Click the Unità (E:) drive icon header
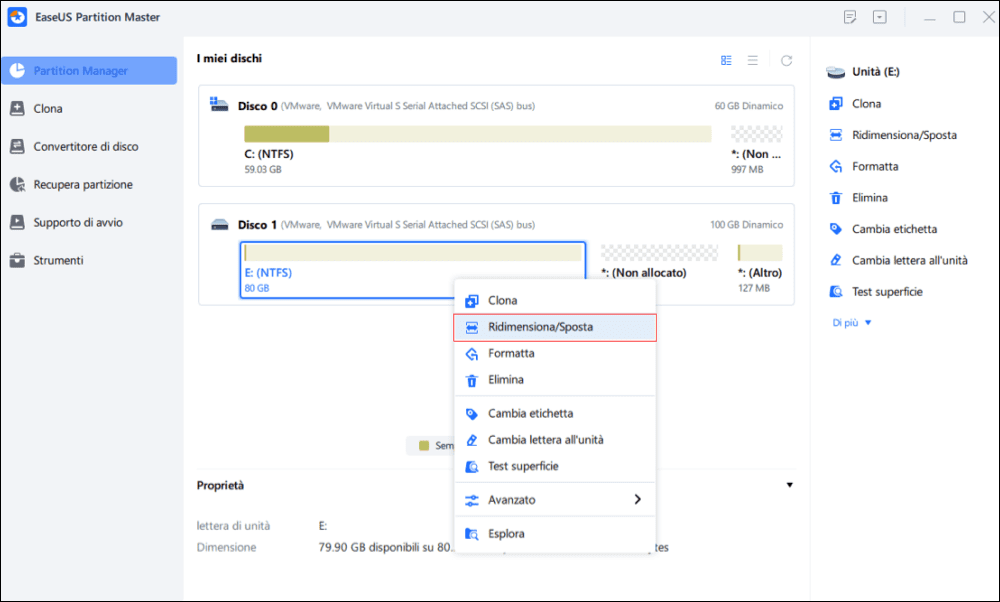 835,72
